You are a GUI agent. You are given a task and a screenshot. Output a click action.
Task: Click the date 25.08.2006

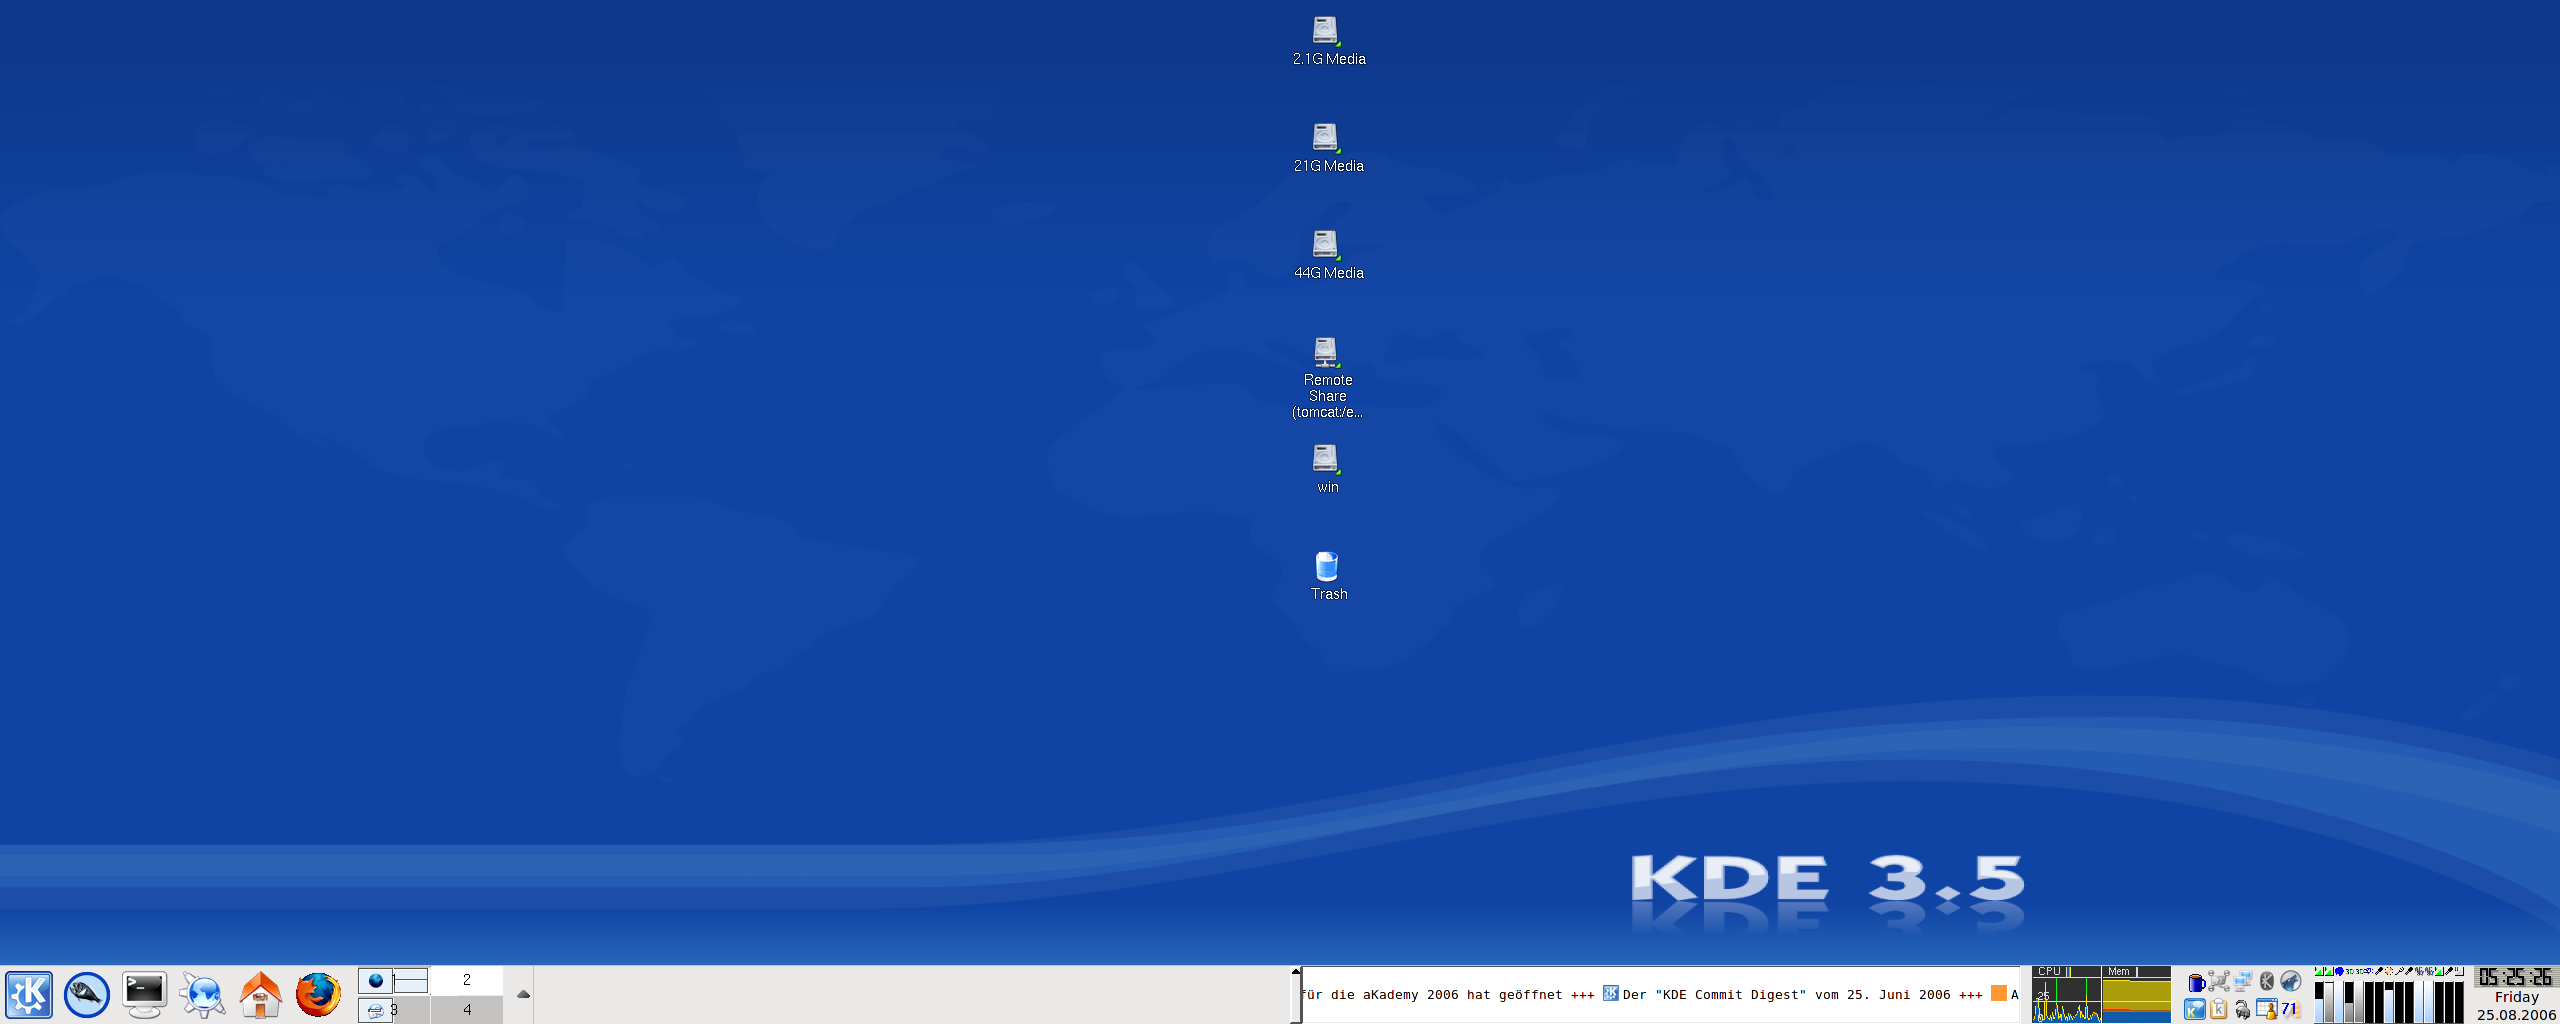(2516, 1014)
